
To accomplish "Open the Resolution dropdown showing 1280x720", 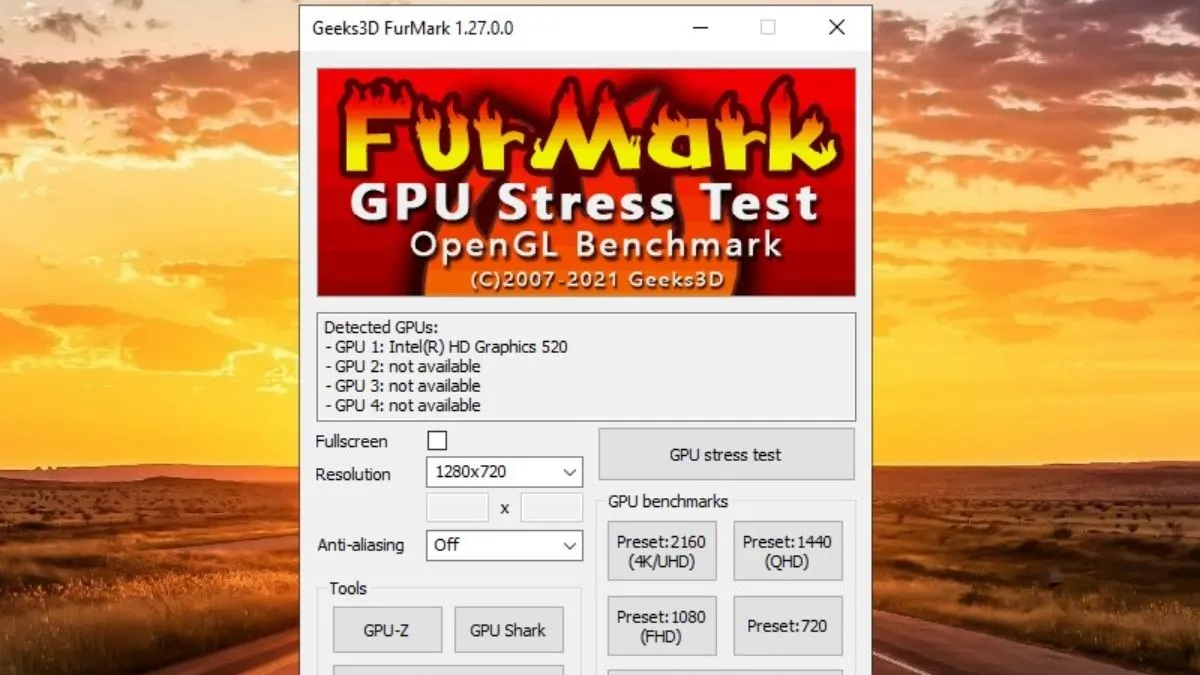I will 504,472.
